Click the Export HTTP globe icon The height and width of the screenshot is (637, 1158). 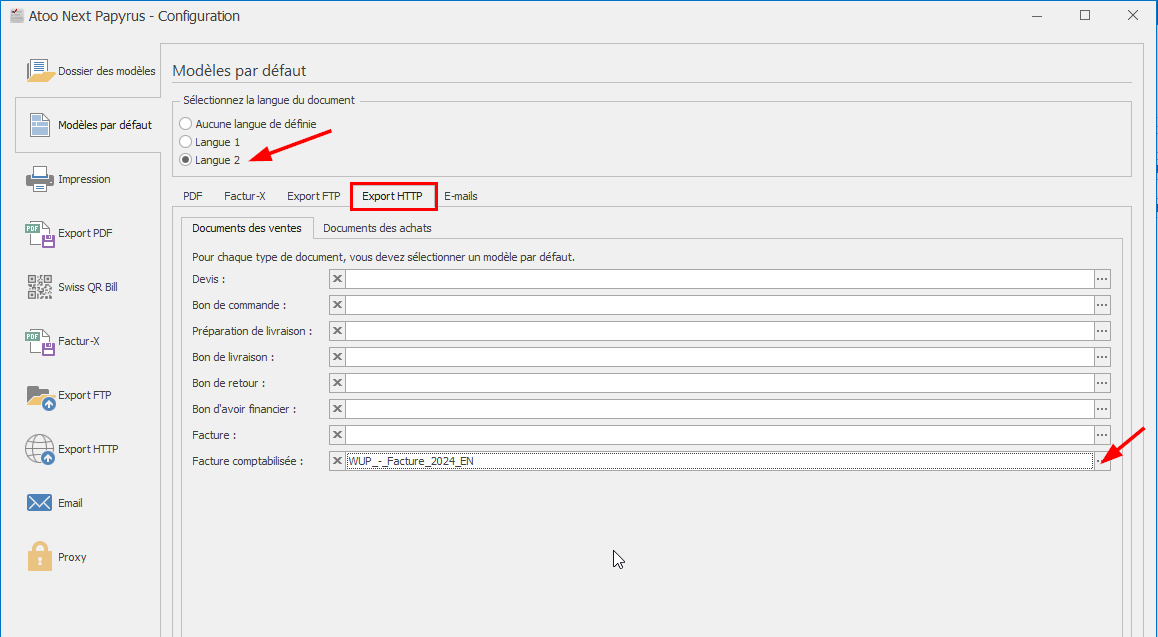tap(39, 449)
